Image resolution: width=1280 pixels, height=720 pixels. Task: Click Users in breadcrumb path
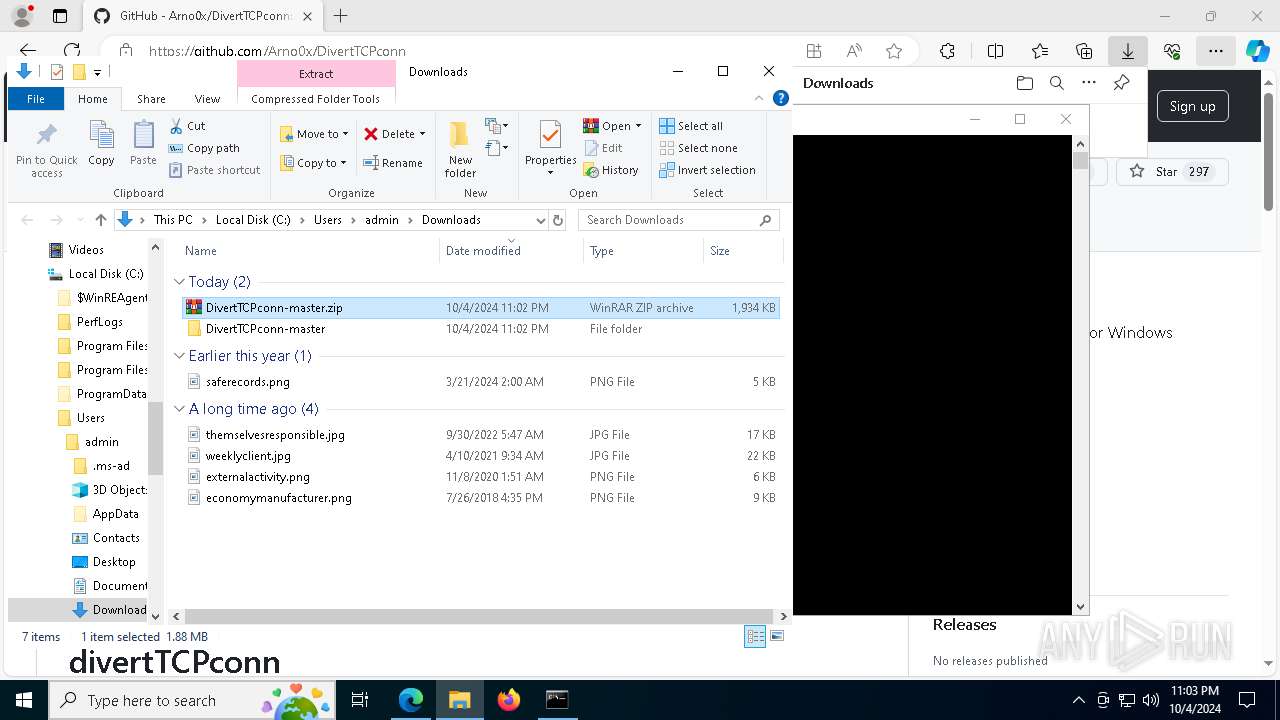(x=328, y=220)
